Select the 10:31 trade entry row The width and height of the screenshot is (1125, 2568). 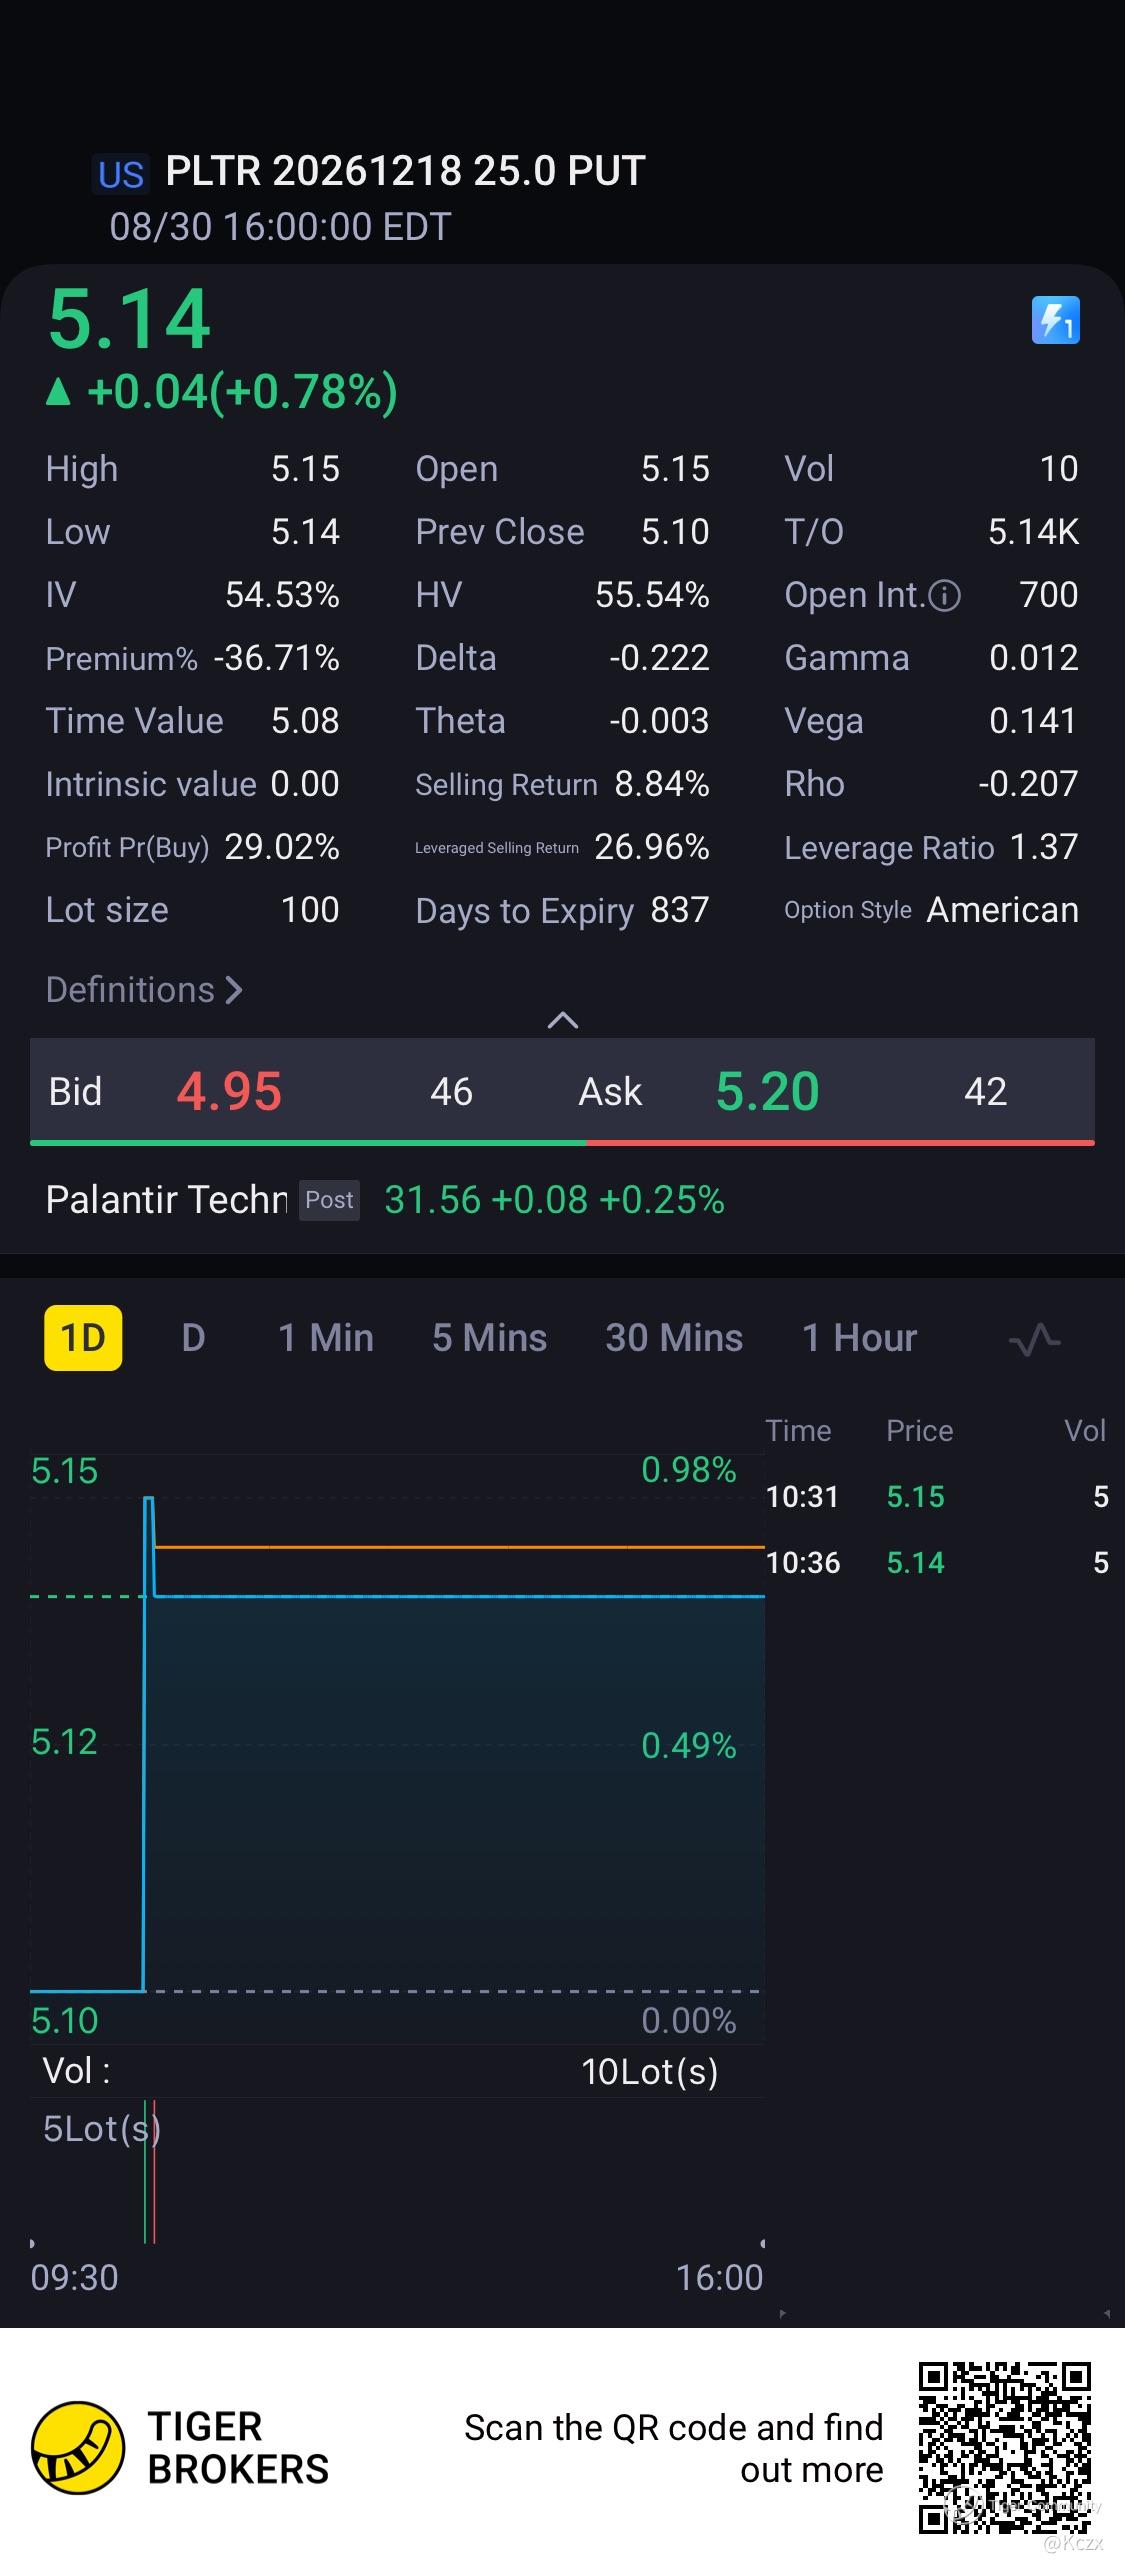[936, 1497]
